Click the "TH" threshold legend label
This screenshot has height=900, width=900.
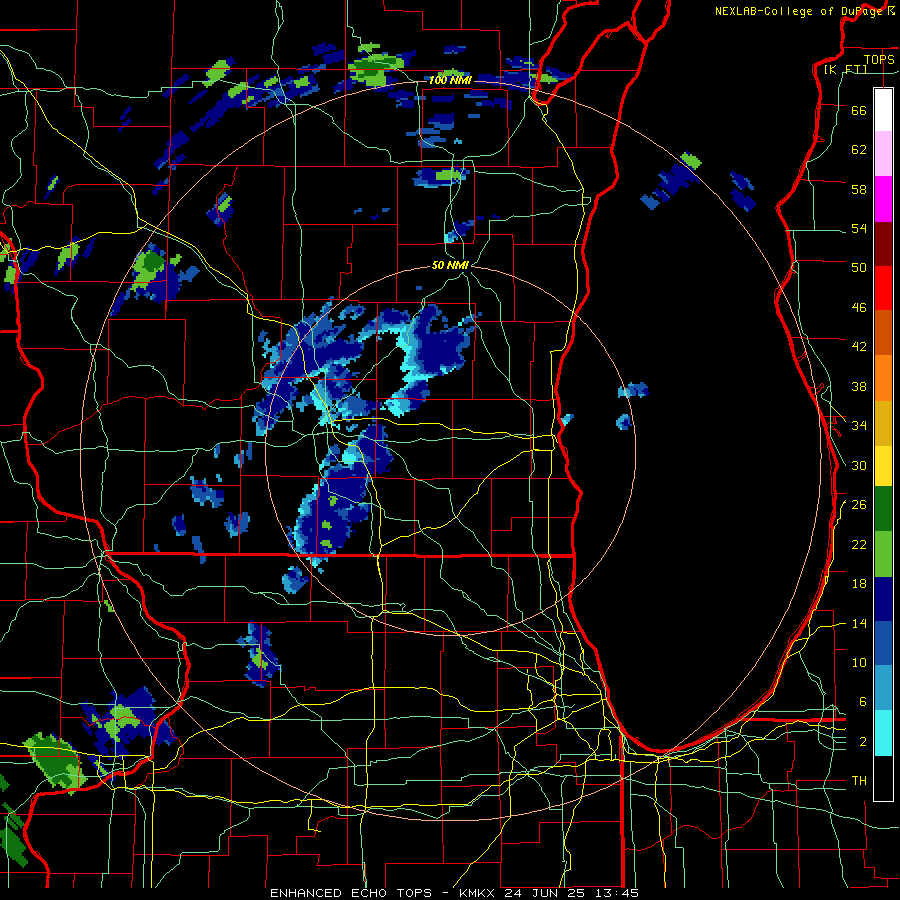[x=859, y=781]
